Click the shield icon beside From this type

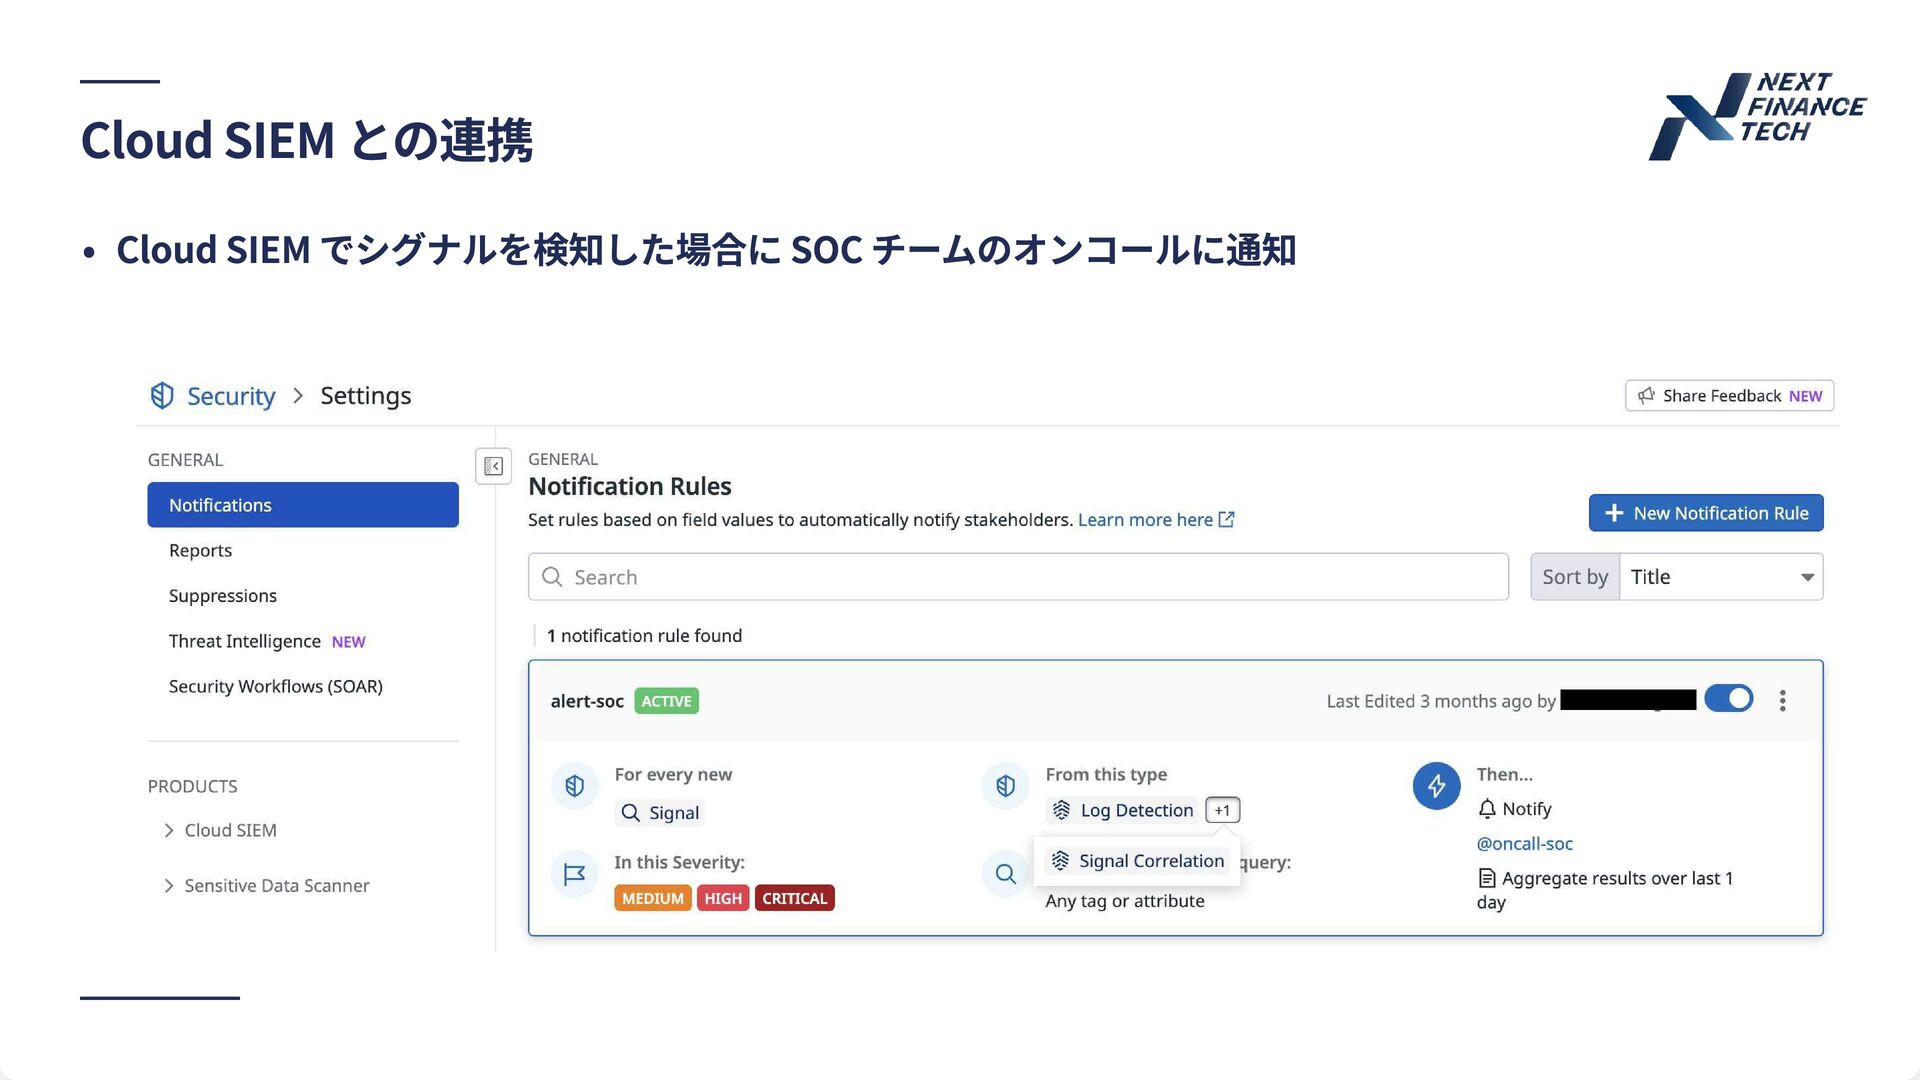[1005, 786]
